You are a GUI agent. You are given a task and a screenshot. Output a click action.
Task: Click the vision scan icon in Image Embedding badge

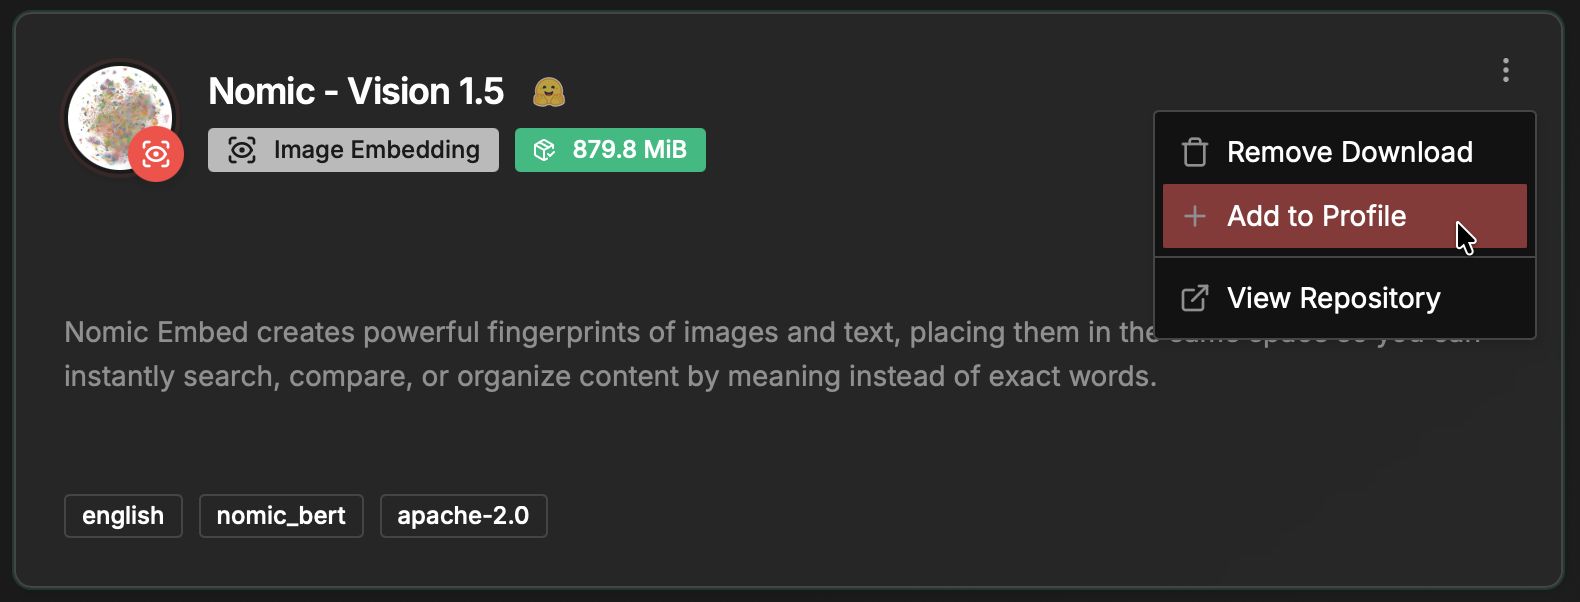click(x=241, y=149)
